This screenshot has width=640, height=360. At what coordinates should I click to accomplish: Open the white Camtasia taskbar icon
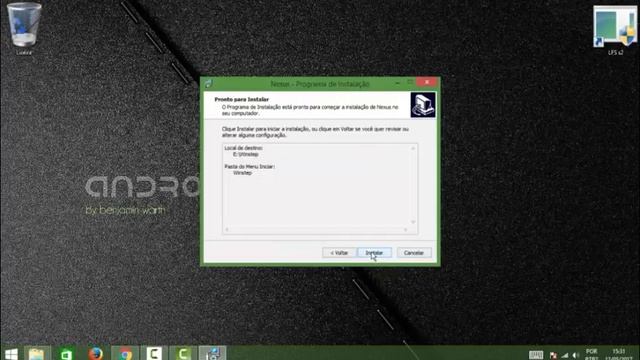(x=154, y=354)
